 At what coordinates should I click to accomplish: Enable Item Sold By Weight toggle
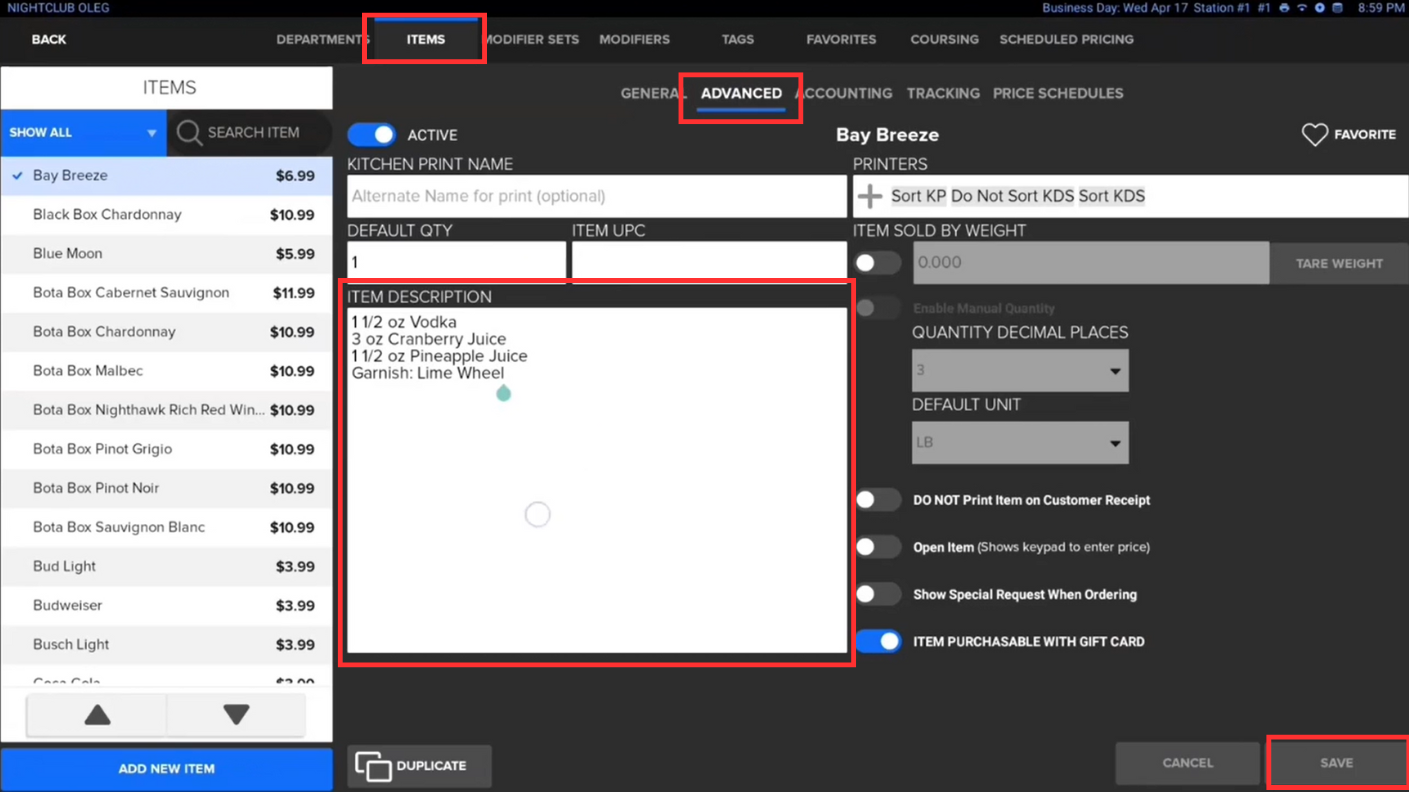click(877, 263)
